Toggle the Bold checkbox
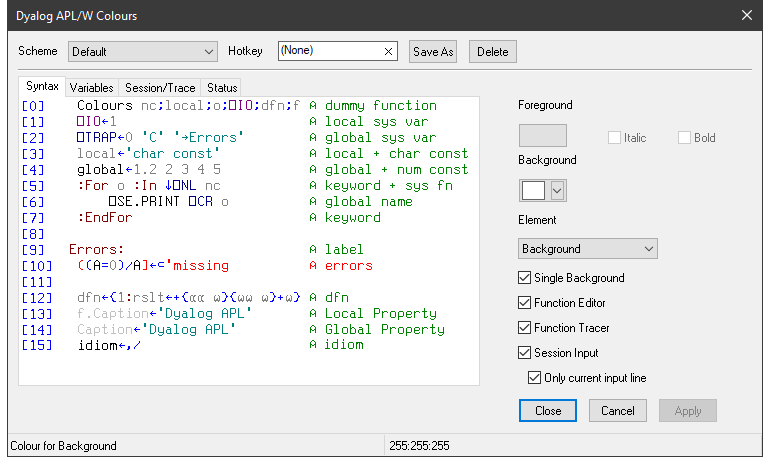 click(685, 138)
